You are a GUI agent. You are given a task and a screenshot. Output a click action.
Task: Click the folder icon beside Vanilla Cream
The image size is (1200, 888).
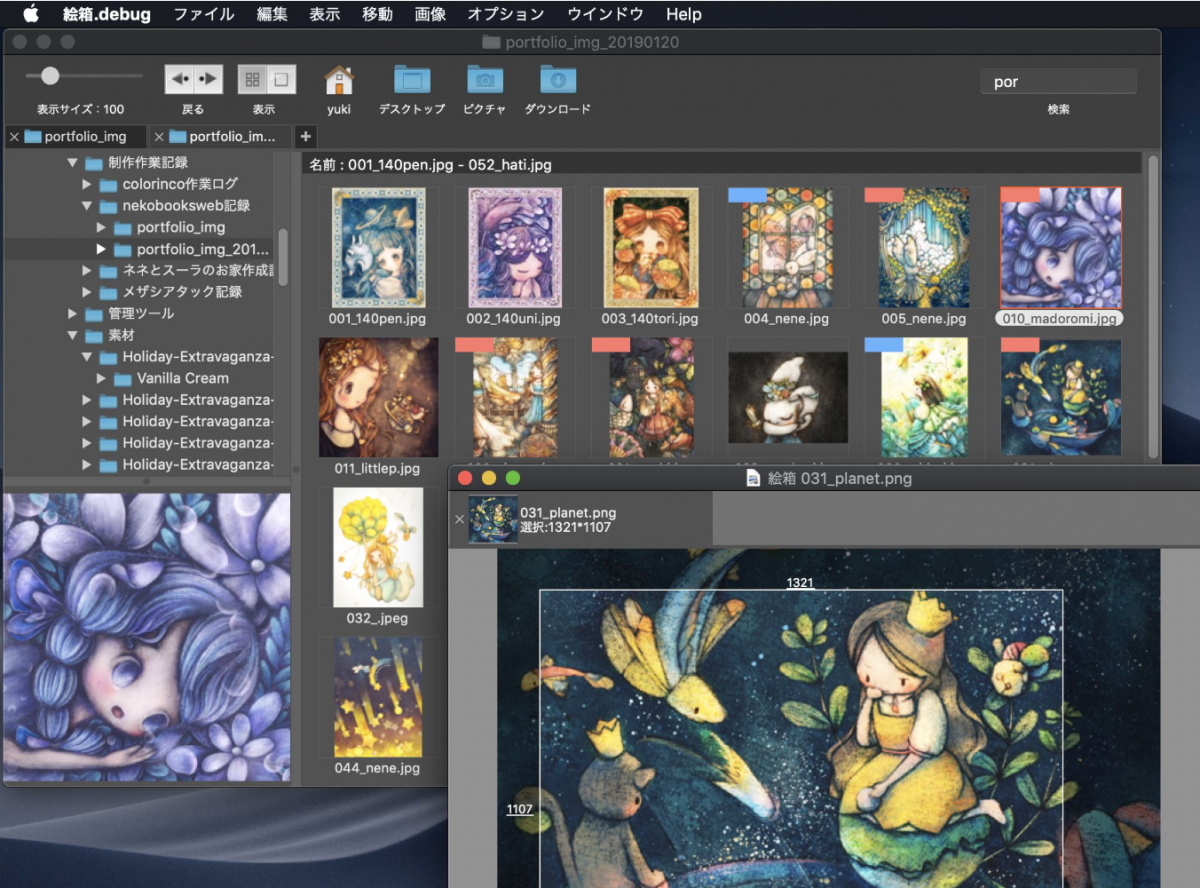pyautogui.click(x=122, y=378)
